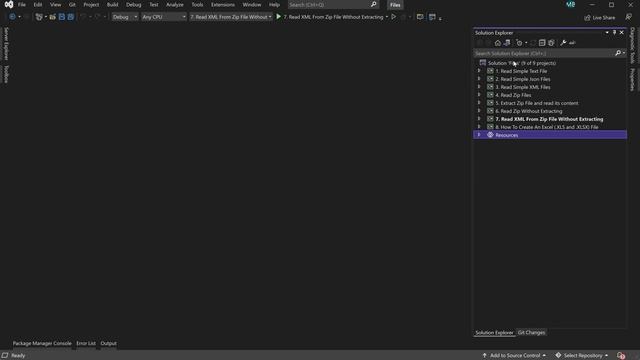Open the Extensions menu

[x=223, y=4]
